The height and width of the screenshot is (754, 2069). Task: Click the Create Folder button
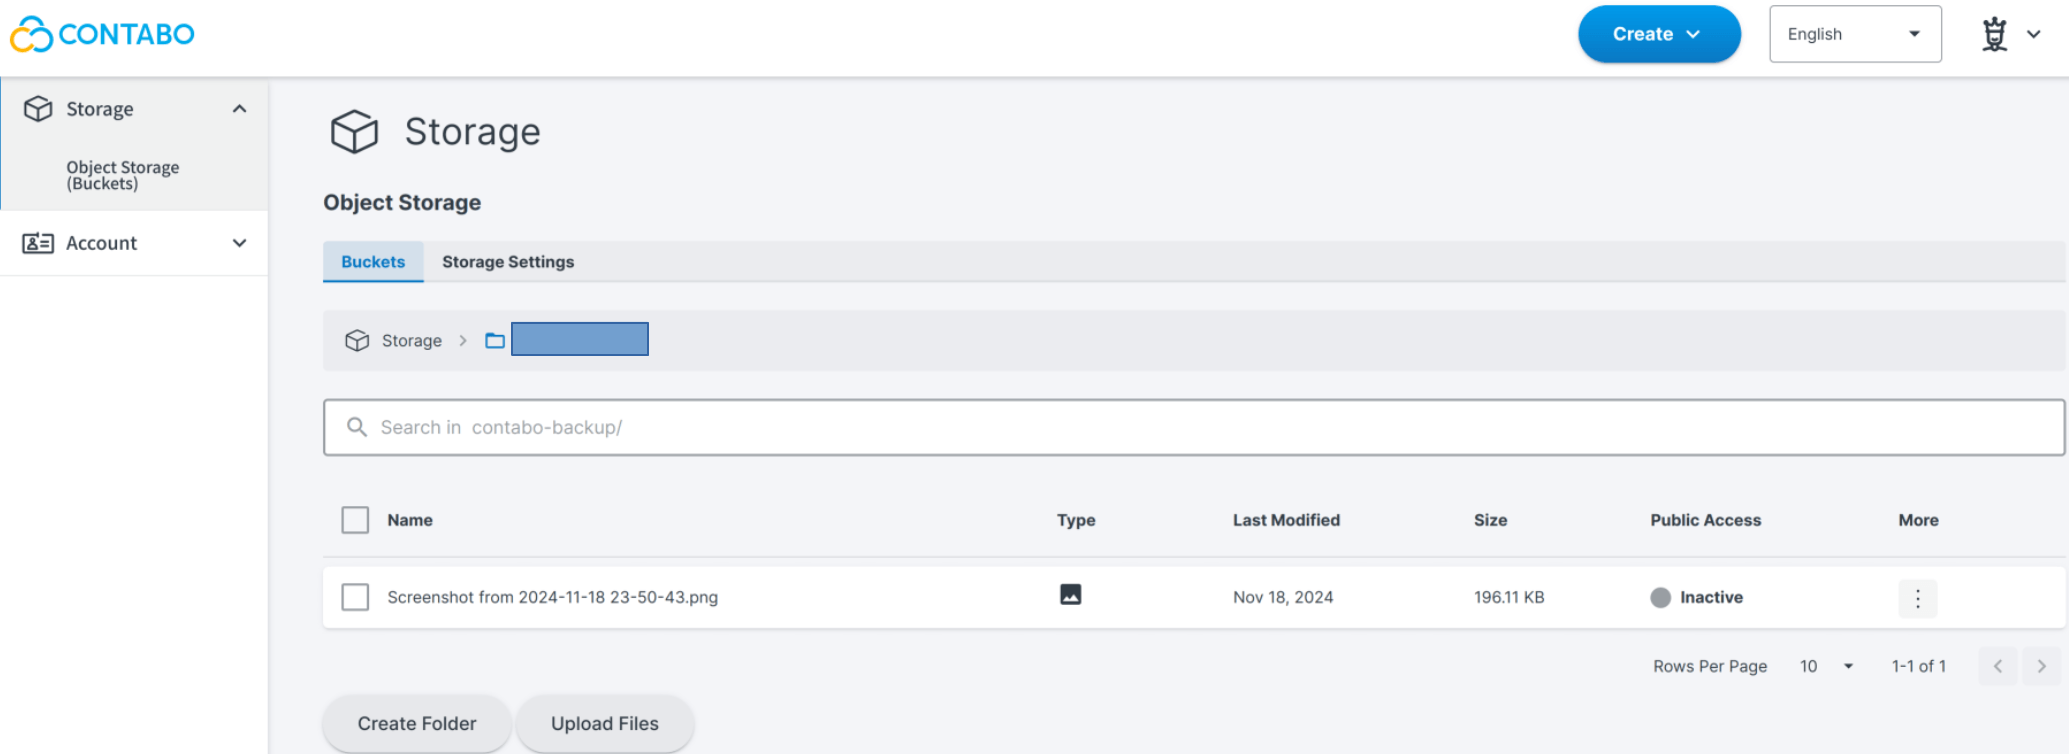[x=417, y=723]
